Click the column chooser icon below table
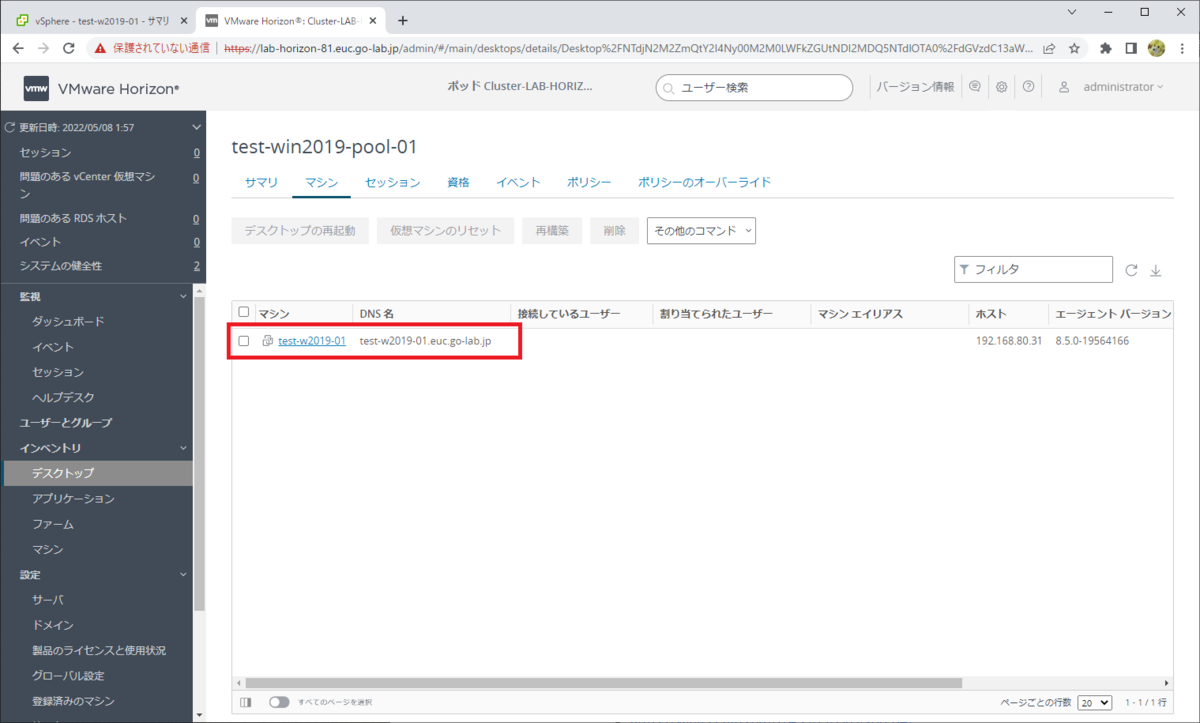Image resolution: width=1200 pixels, height=723 pixels. pos(246,702)
